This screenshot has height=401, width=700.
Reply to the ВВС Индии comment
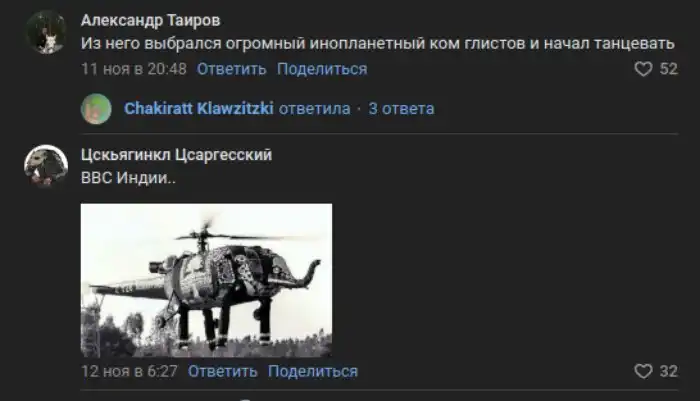222,371
